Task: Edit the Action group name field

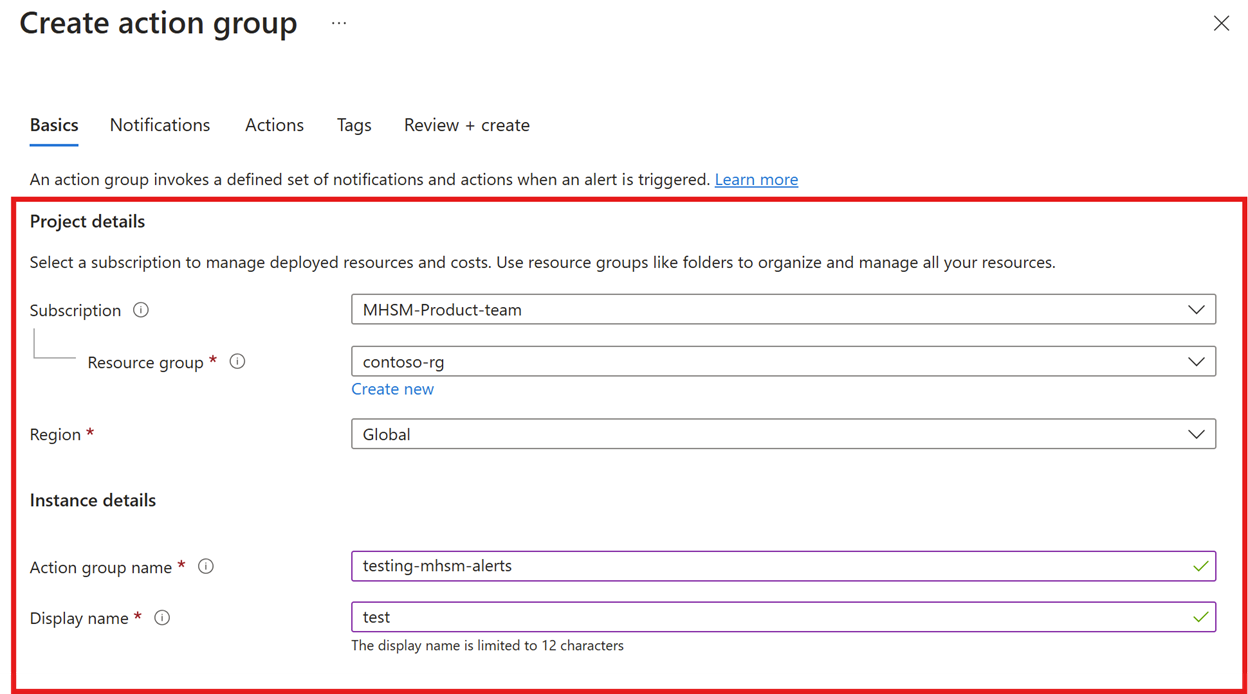Action: 783,566
